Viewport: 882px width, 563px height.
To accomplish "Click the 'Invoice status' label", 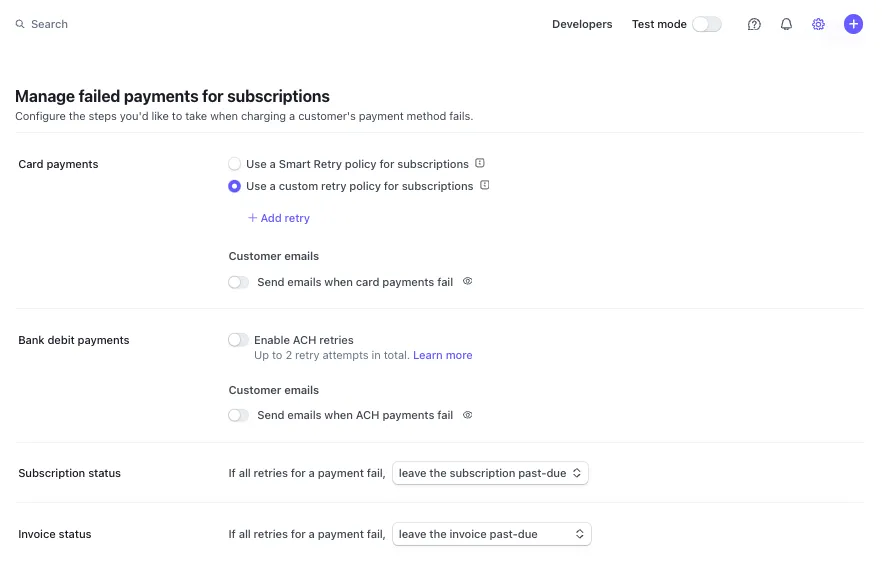I will pos(55,534).
